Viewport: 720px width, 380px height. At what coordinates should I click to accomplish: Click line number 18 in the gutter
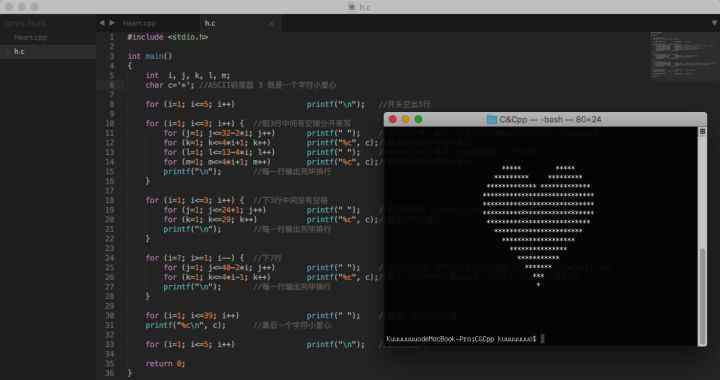tap(110, 200)
